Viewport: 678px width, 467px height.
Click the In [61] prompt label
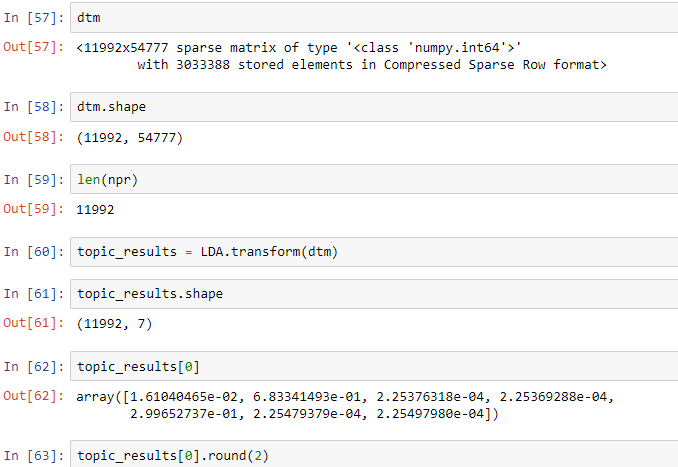(34, 294)
